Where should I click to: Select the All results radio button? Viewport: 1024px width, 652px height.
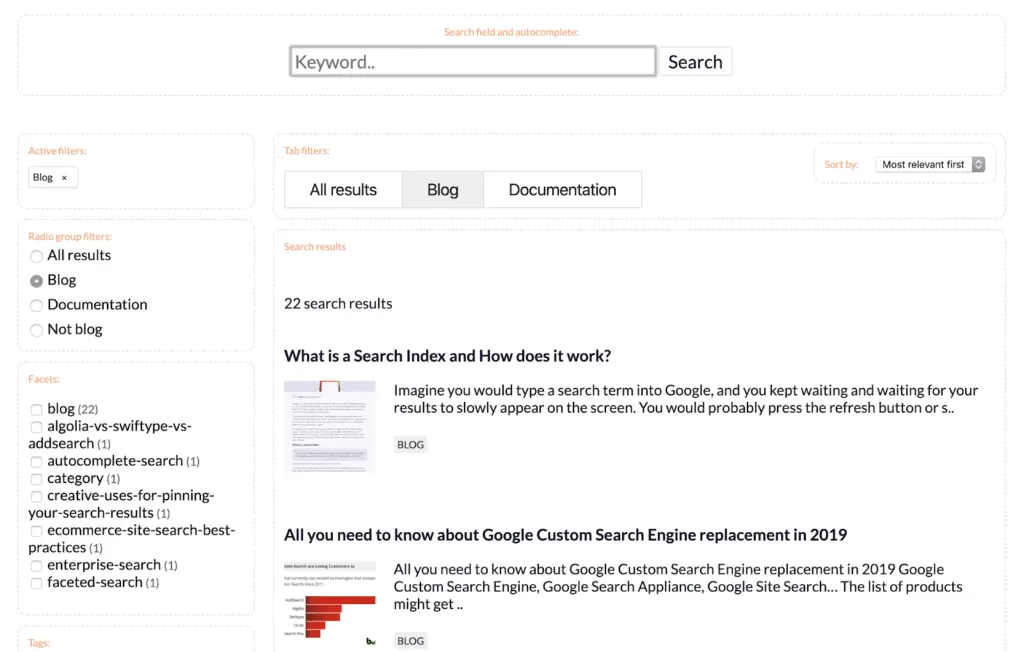click(x=37, y=257)
